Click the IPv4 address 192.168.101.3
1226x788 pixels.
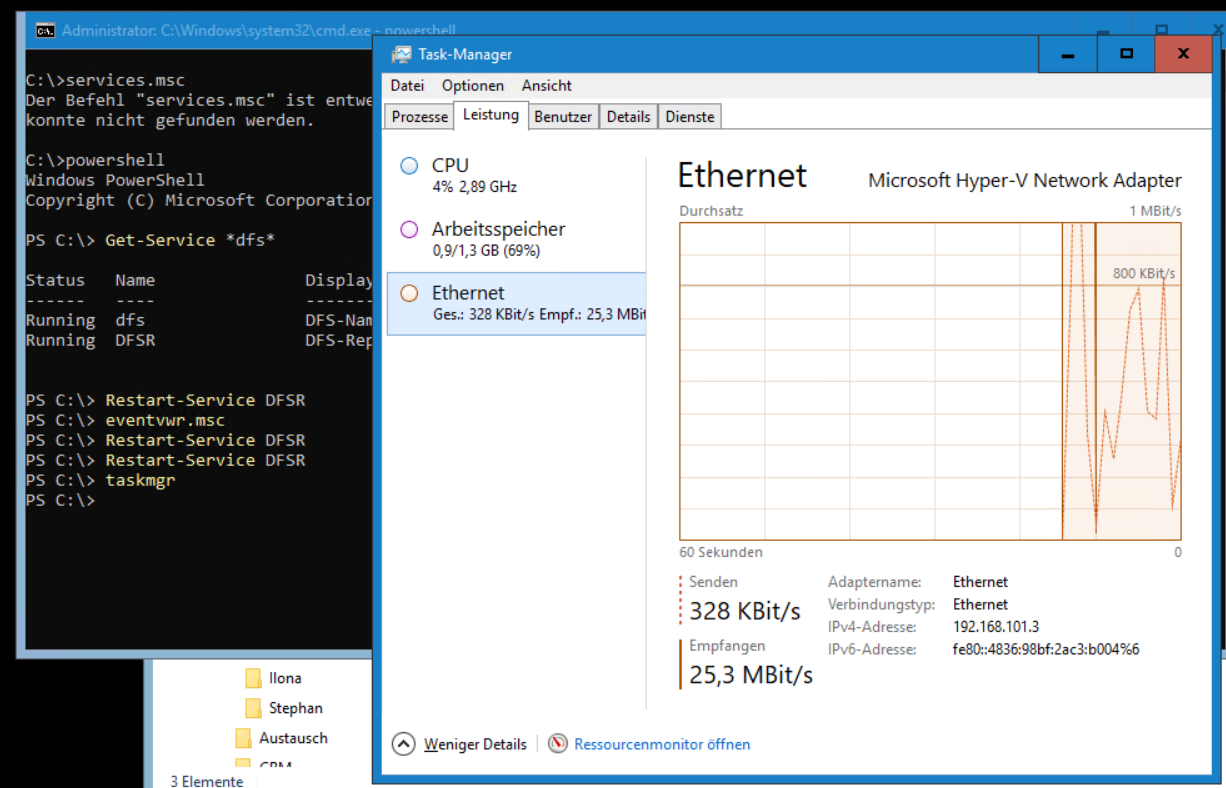(x=996, y=627)
